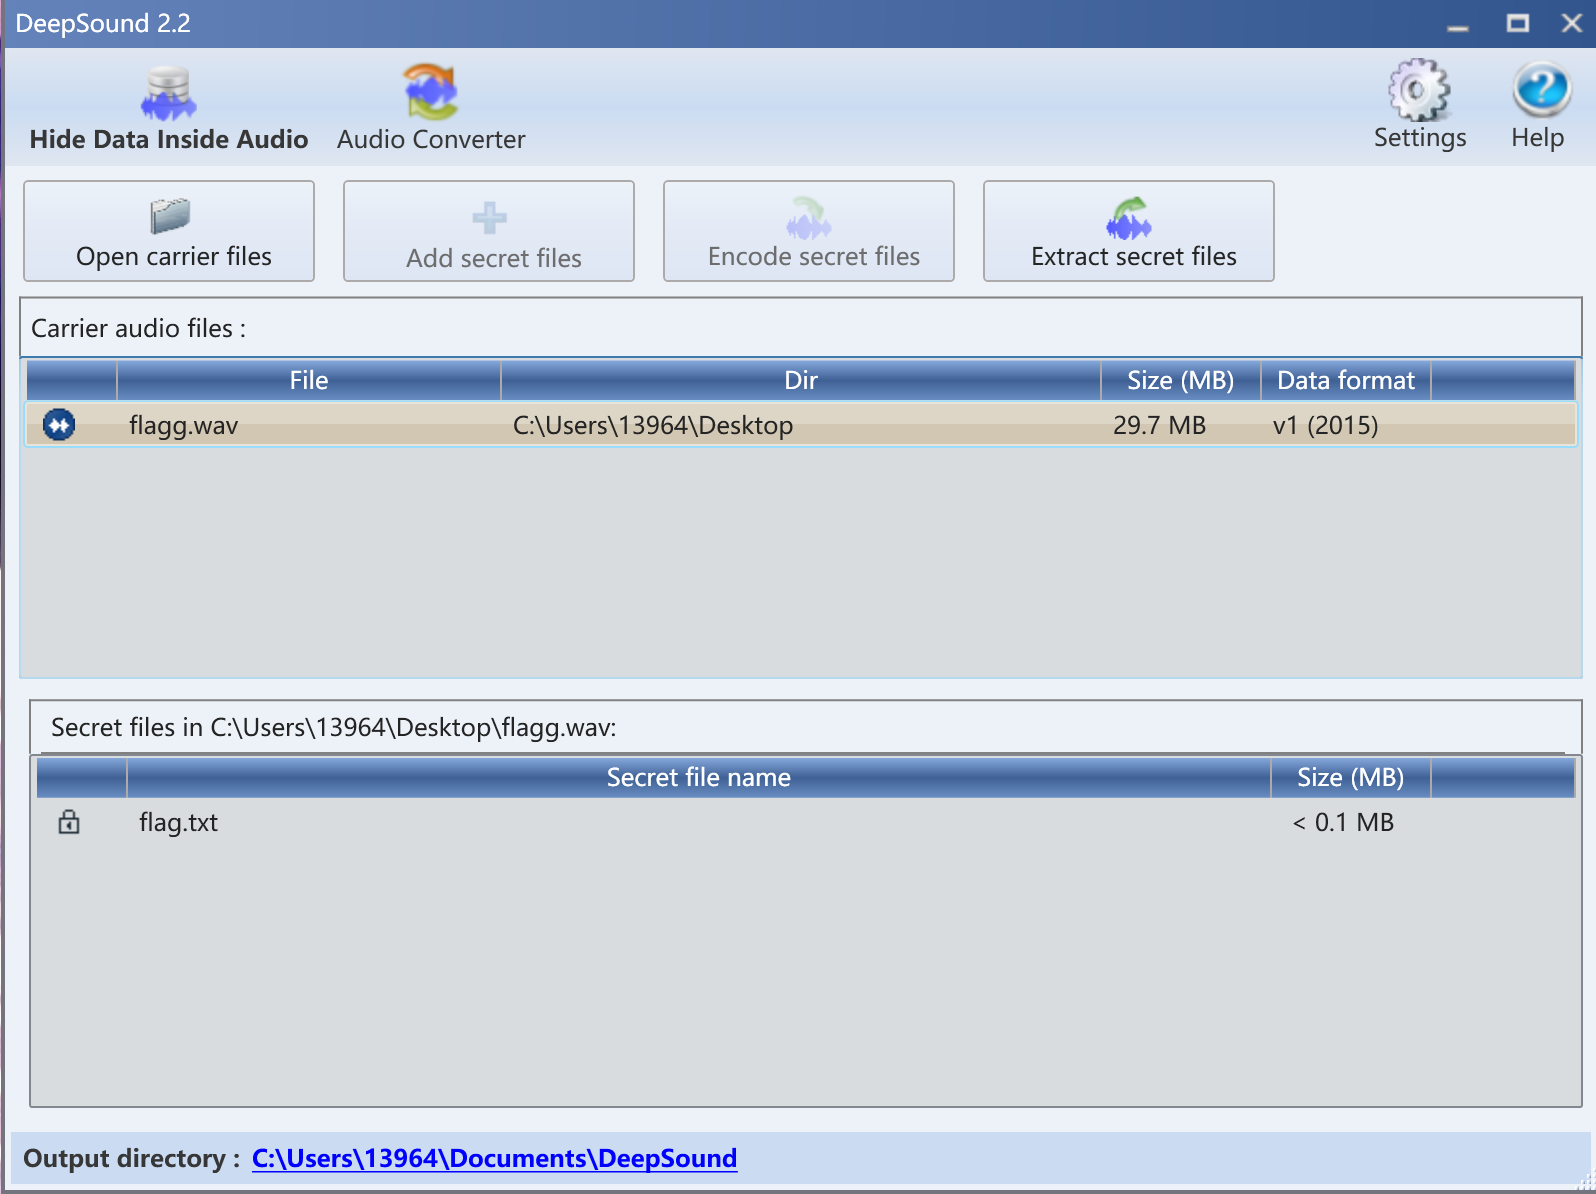Click the Add secret files button
1596x1194 pixels.
(489, 231)
